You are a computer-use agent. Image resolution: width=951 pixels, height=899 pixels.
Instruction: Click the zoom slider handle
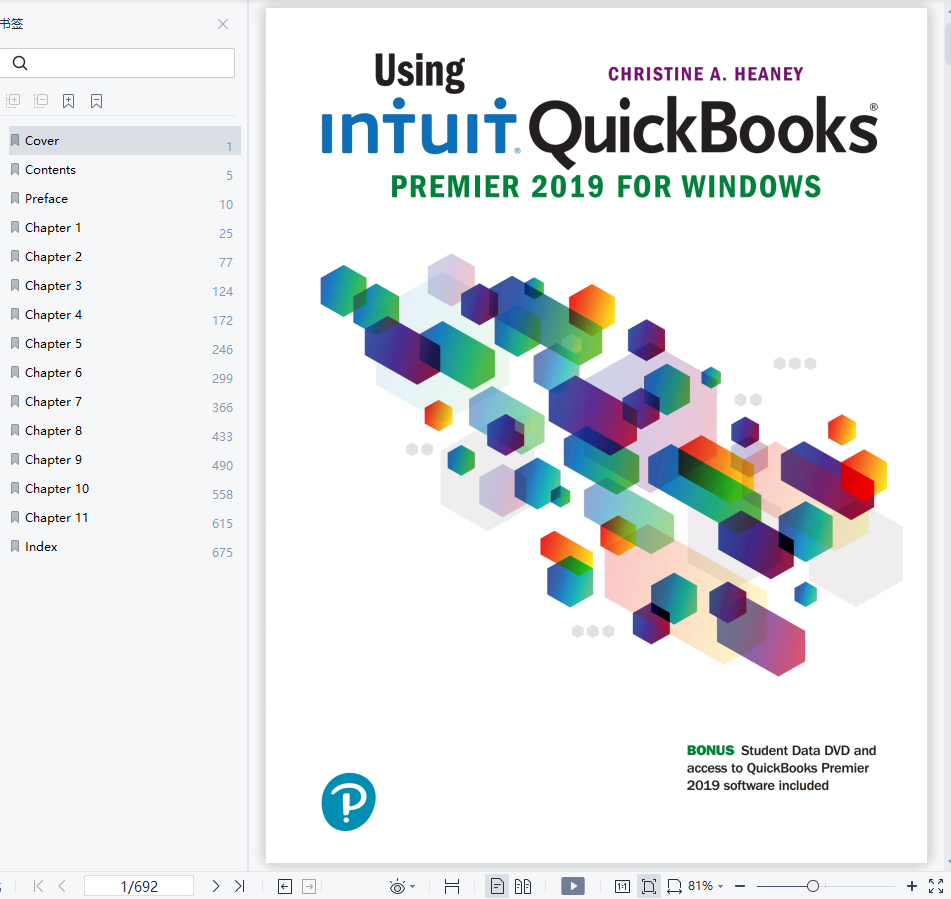pos(813,886)
